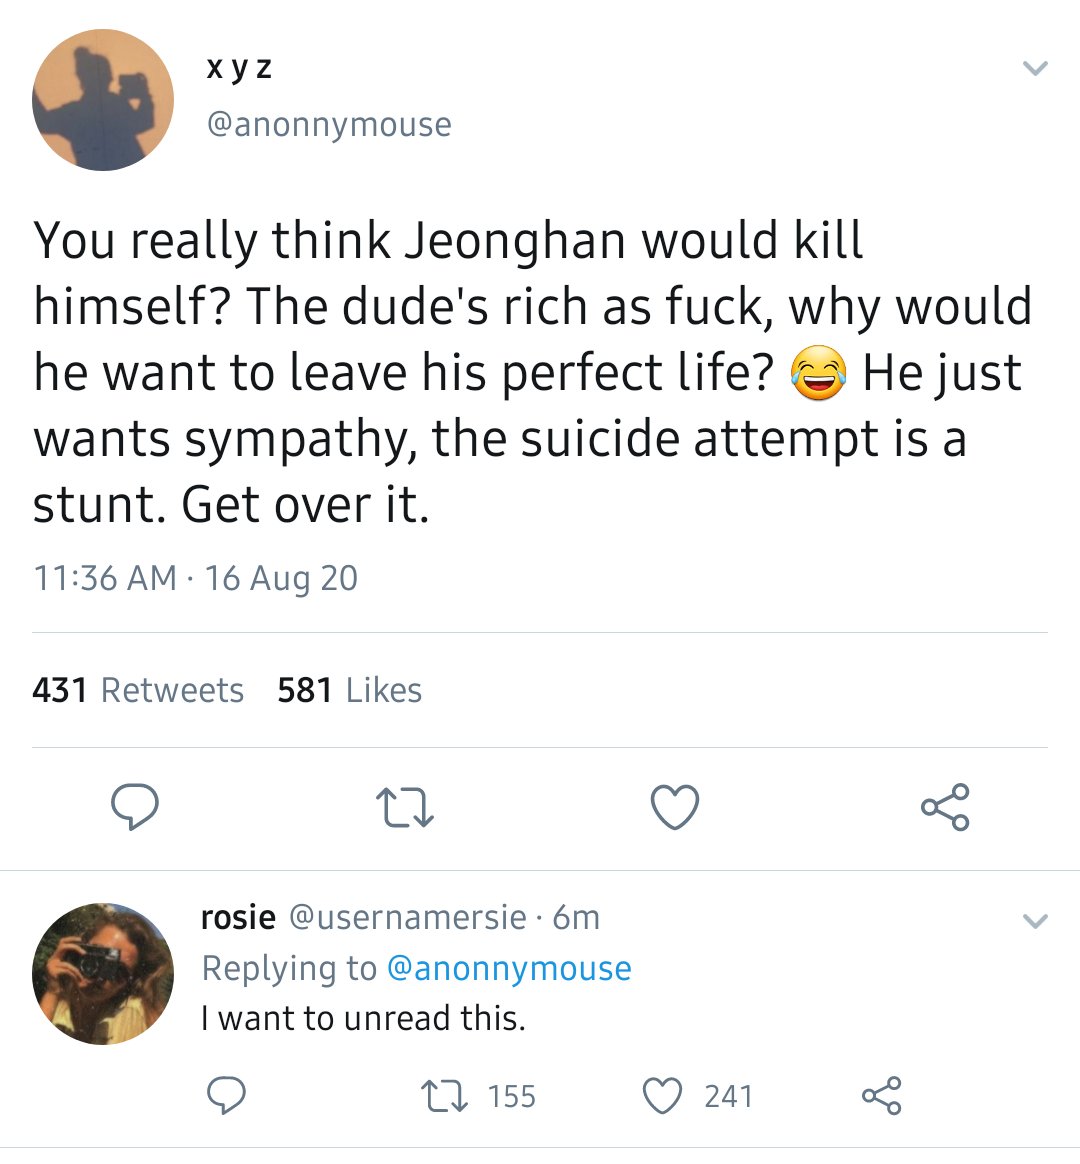The image size is (1080, 1164).
Task: Share rosie's reply tweet
Action: pos(882,1096)
